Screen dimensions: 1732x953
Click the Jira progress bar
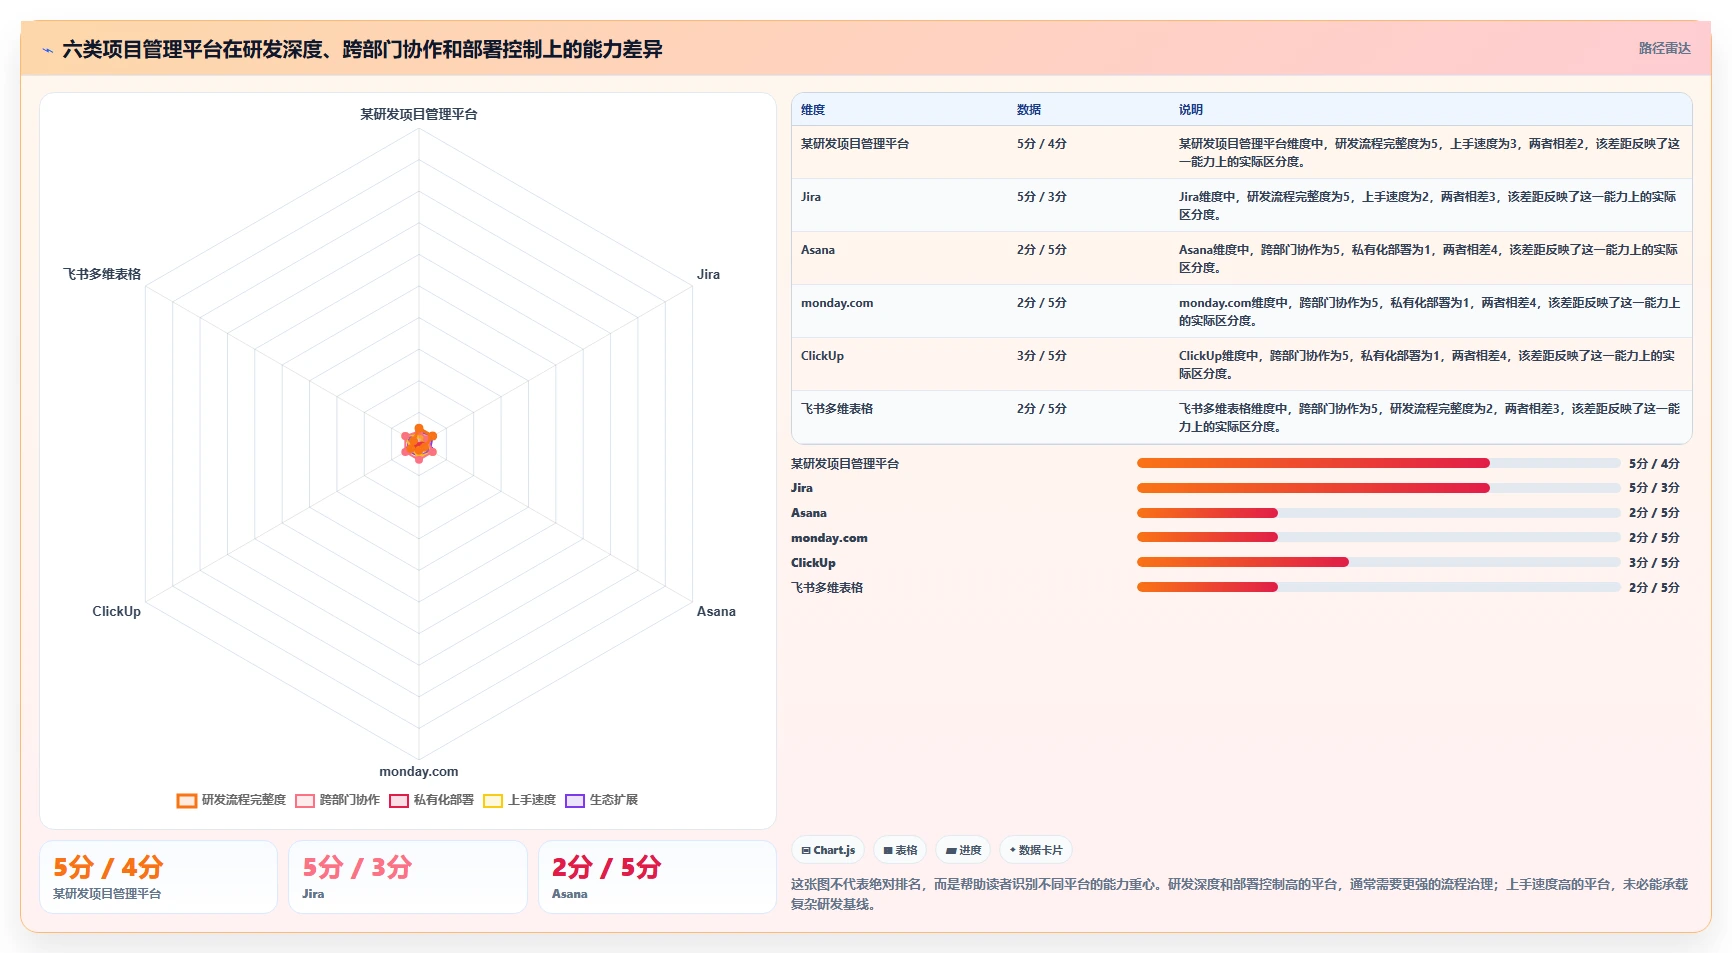(1378, 488)
